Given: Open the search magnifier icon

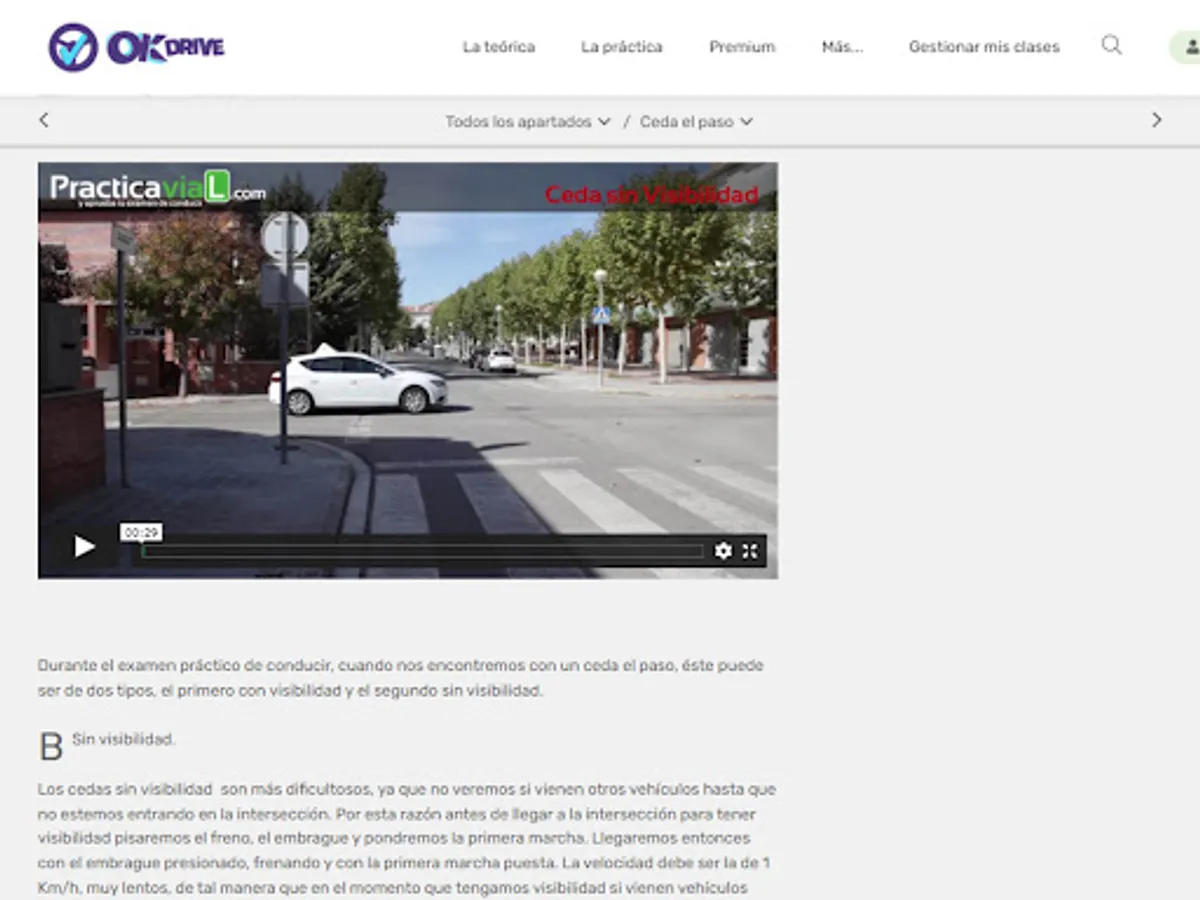Looking at the screenshot, I should point(1111,45).
